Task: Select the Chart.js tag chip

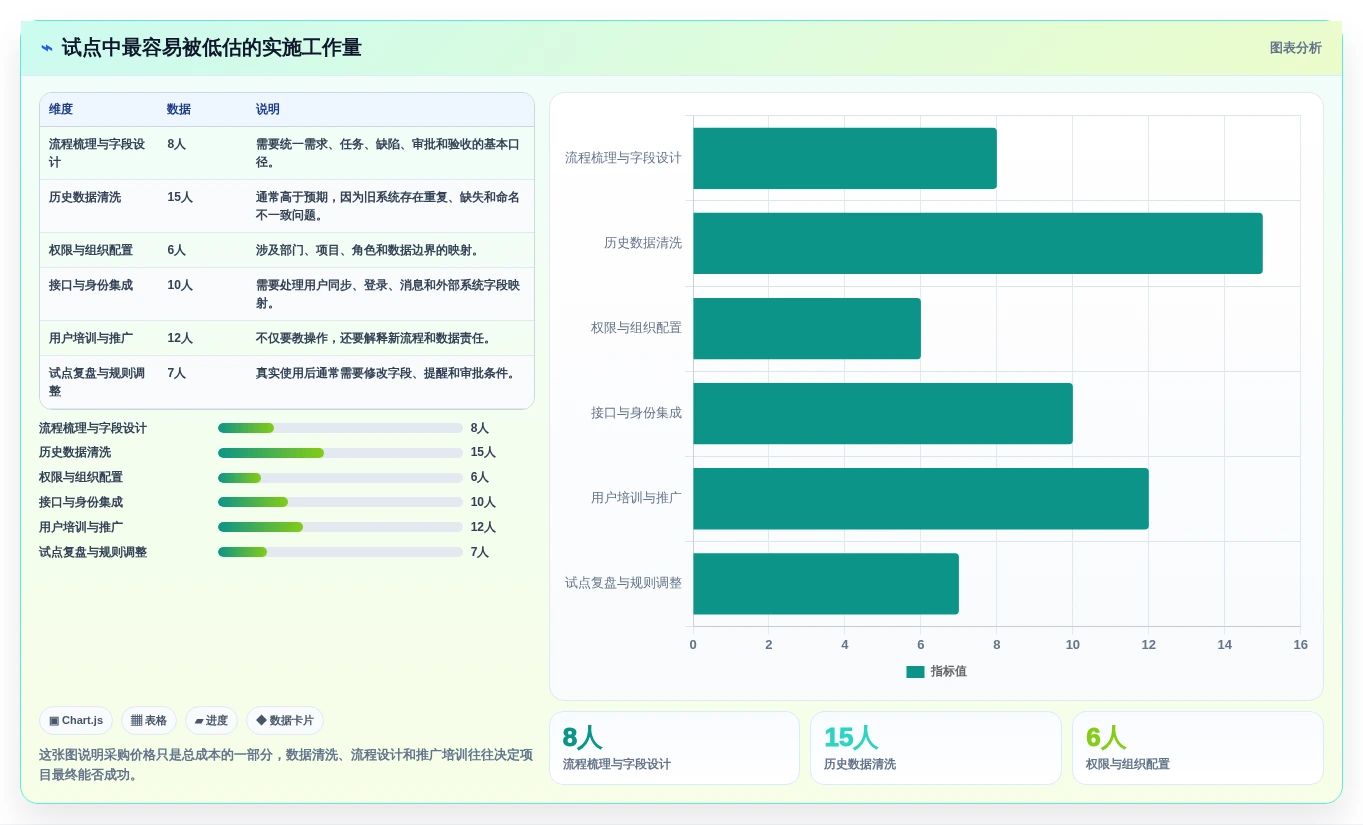Action: [x=76, y=720]
